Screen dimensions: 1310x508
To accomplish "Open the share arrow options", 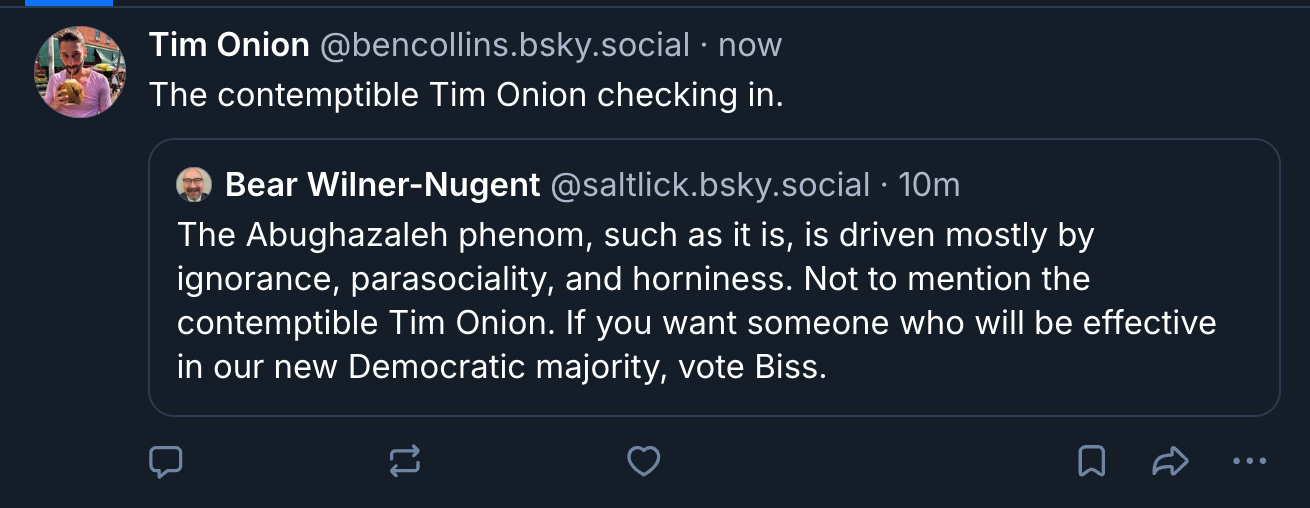I will click(1170, 461).
